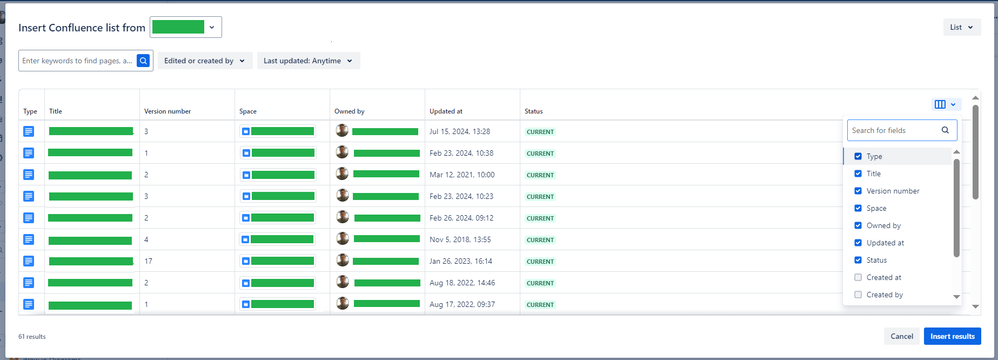998x360 pixels.
Task: Expand Last updated: Anytime filter
Action: pos(309,60)
